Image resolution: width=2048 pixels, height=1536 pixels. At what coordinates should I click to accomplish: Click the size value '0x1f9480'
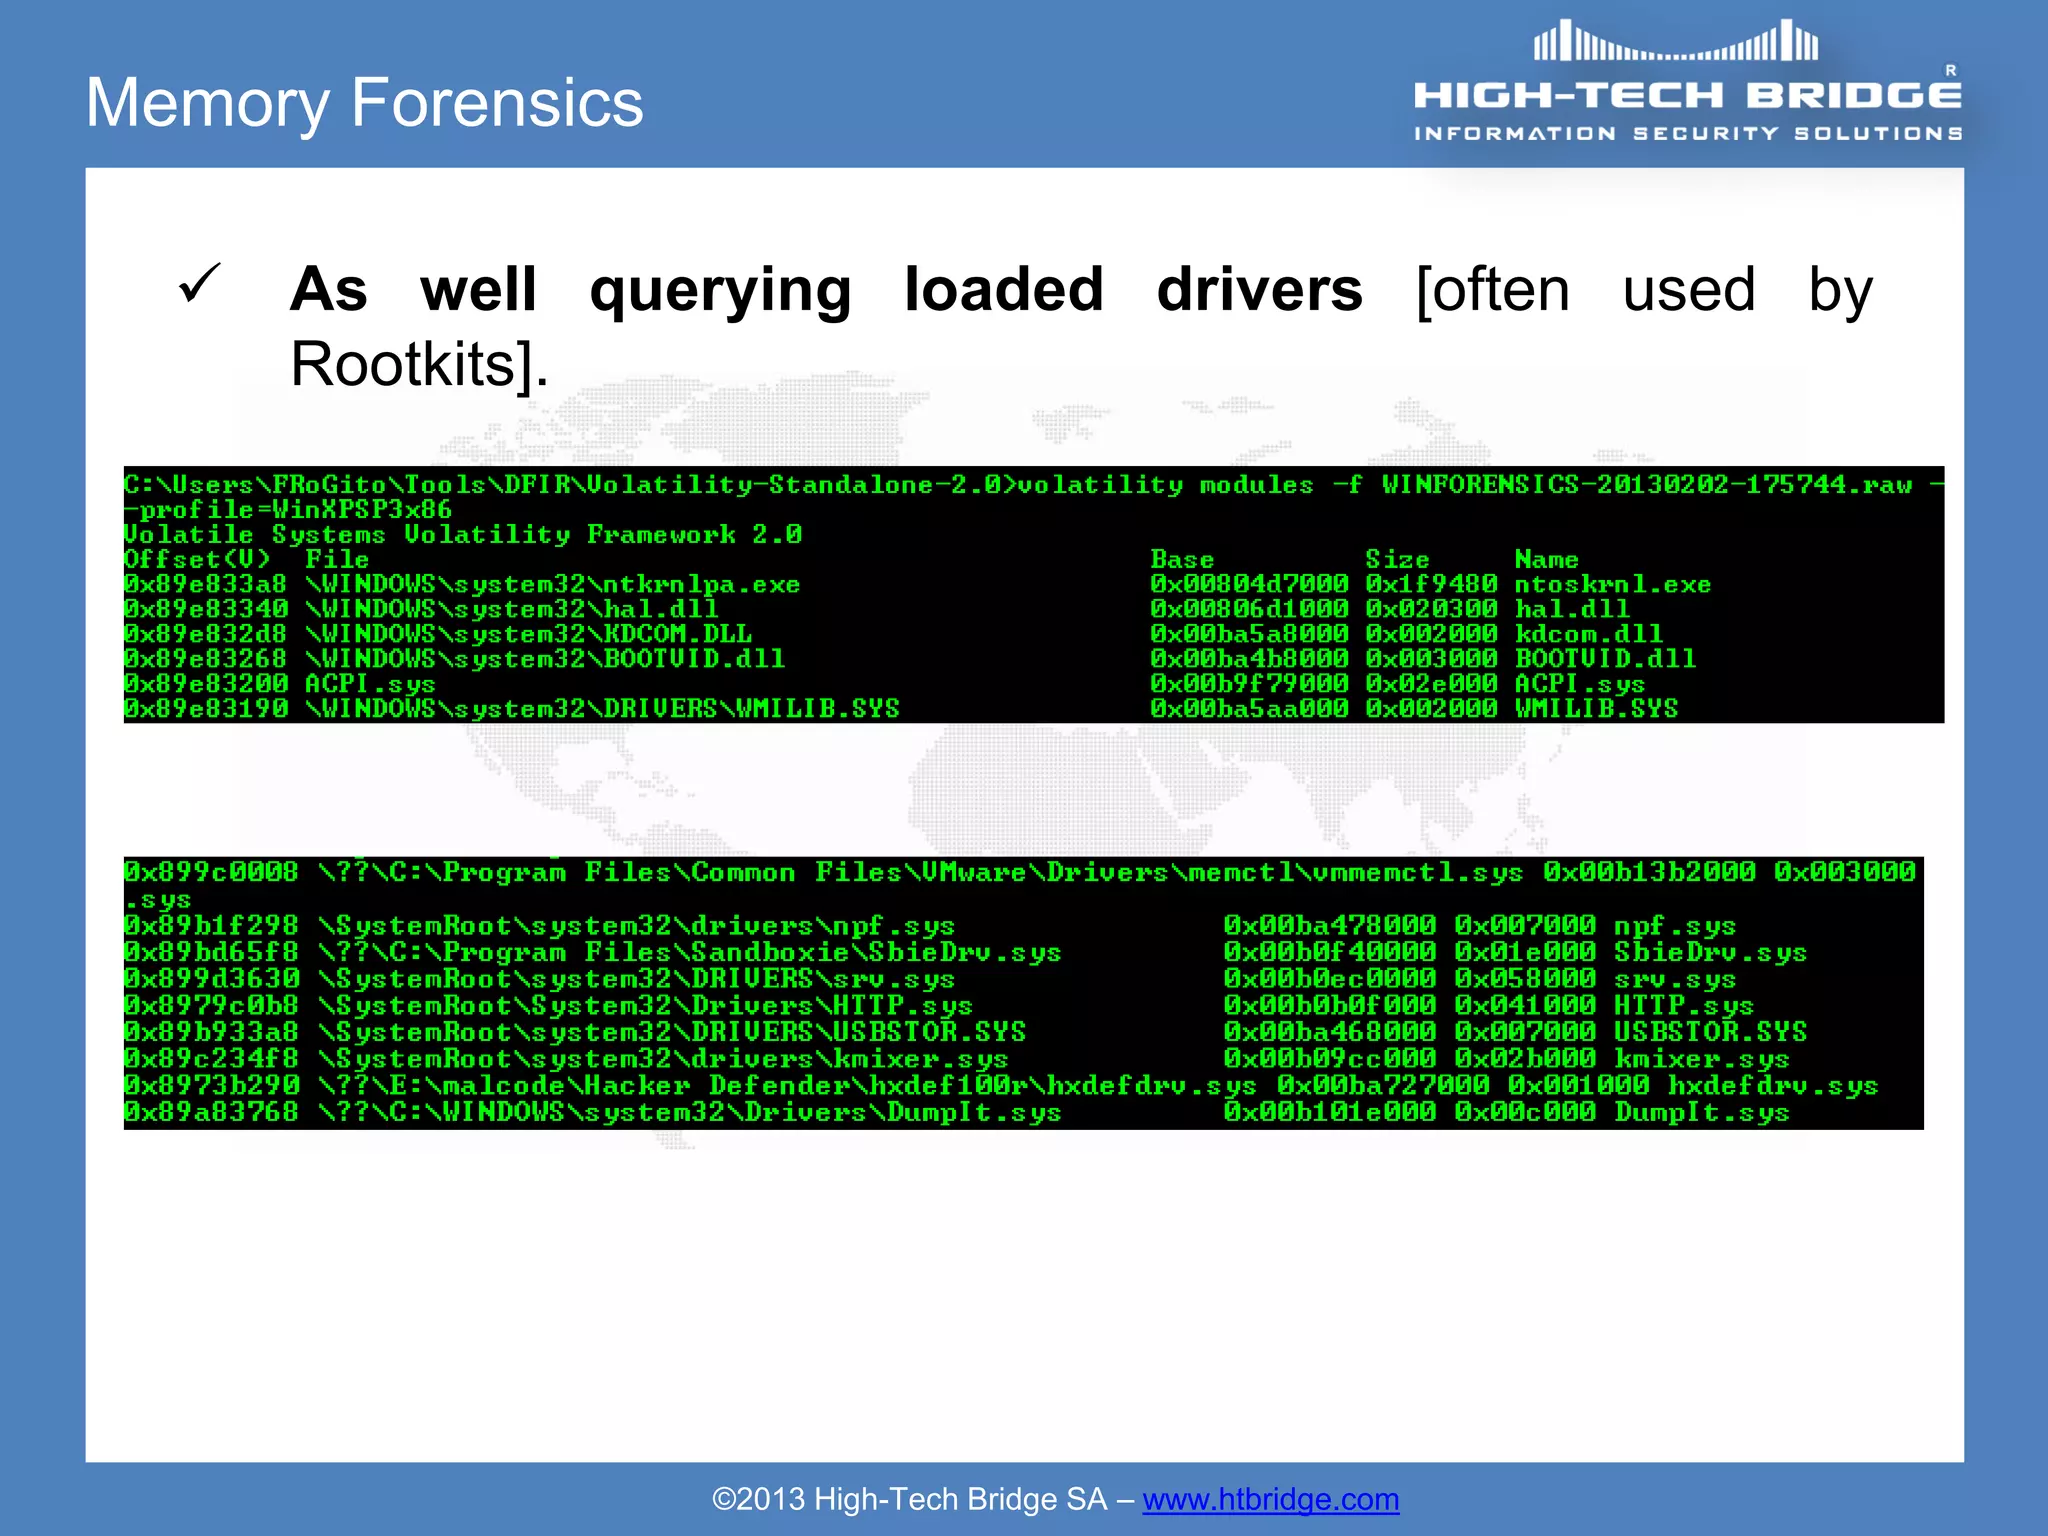1431,584
